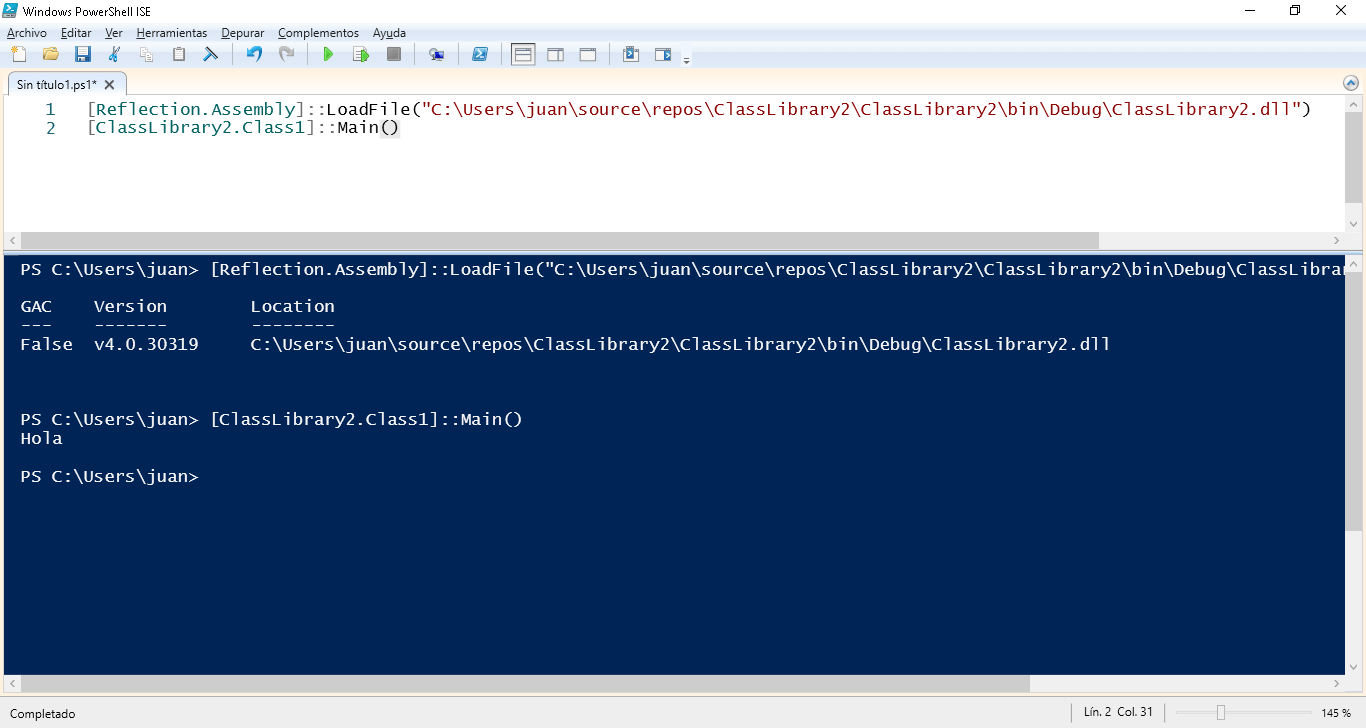Open the New Remote PowerShell Tab icon

coord(436,54)
